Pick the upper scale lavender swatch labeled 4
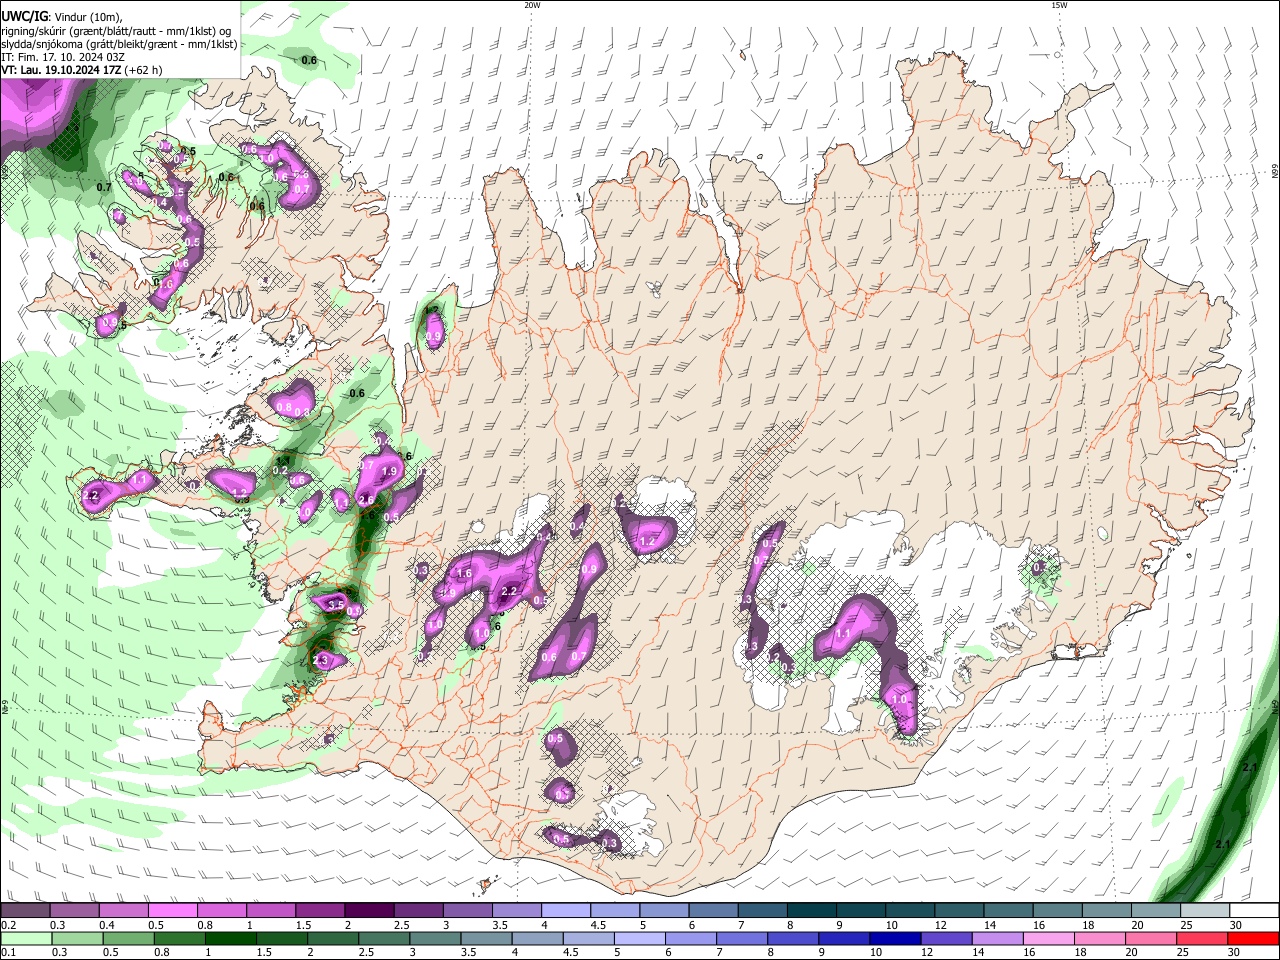Screen dimensions: 1280x960 pos(566,911)
